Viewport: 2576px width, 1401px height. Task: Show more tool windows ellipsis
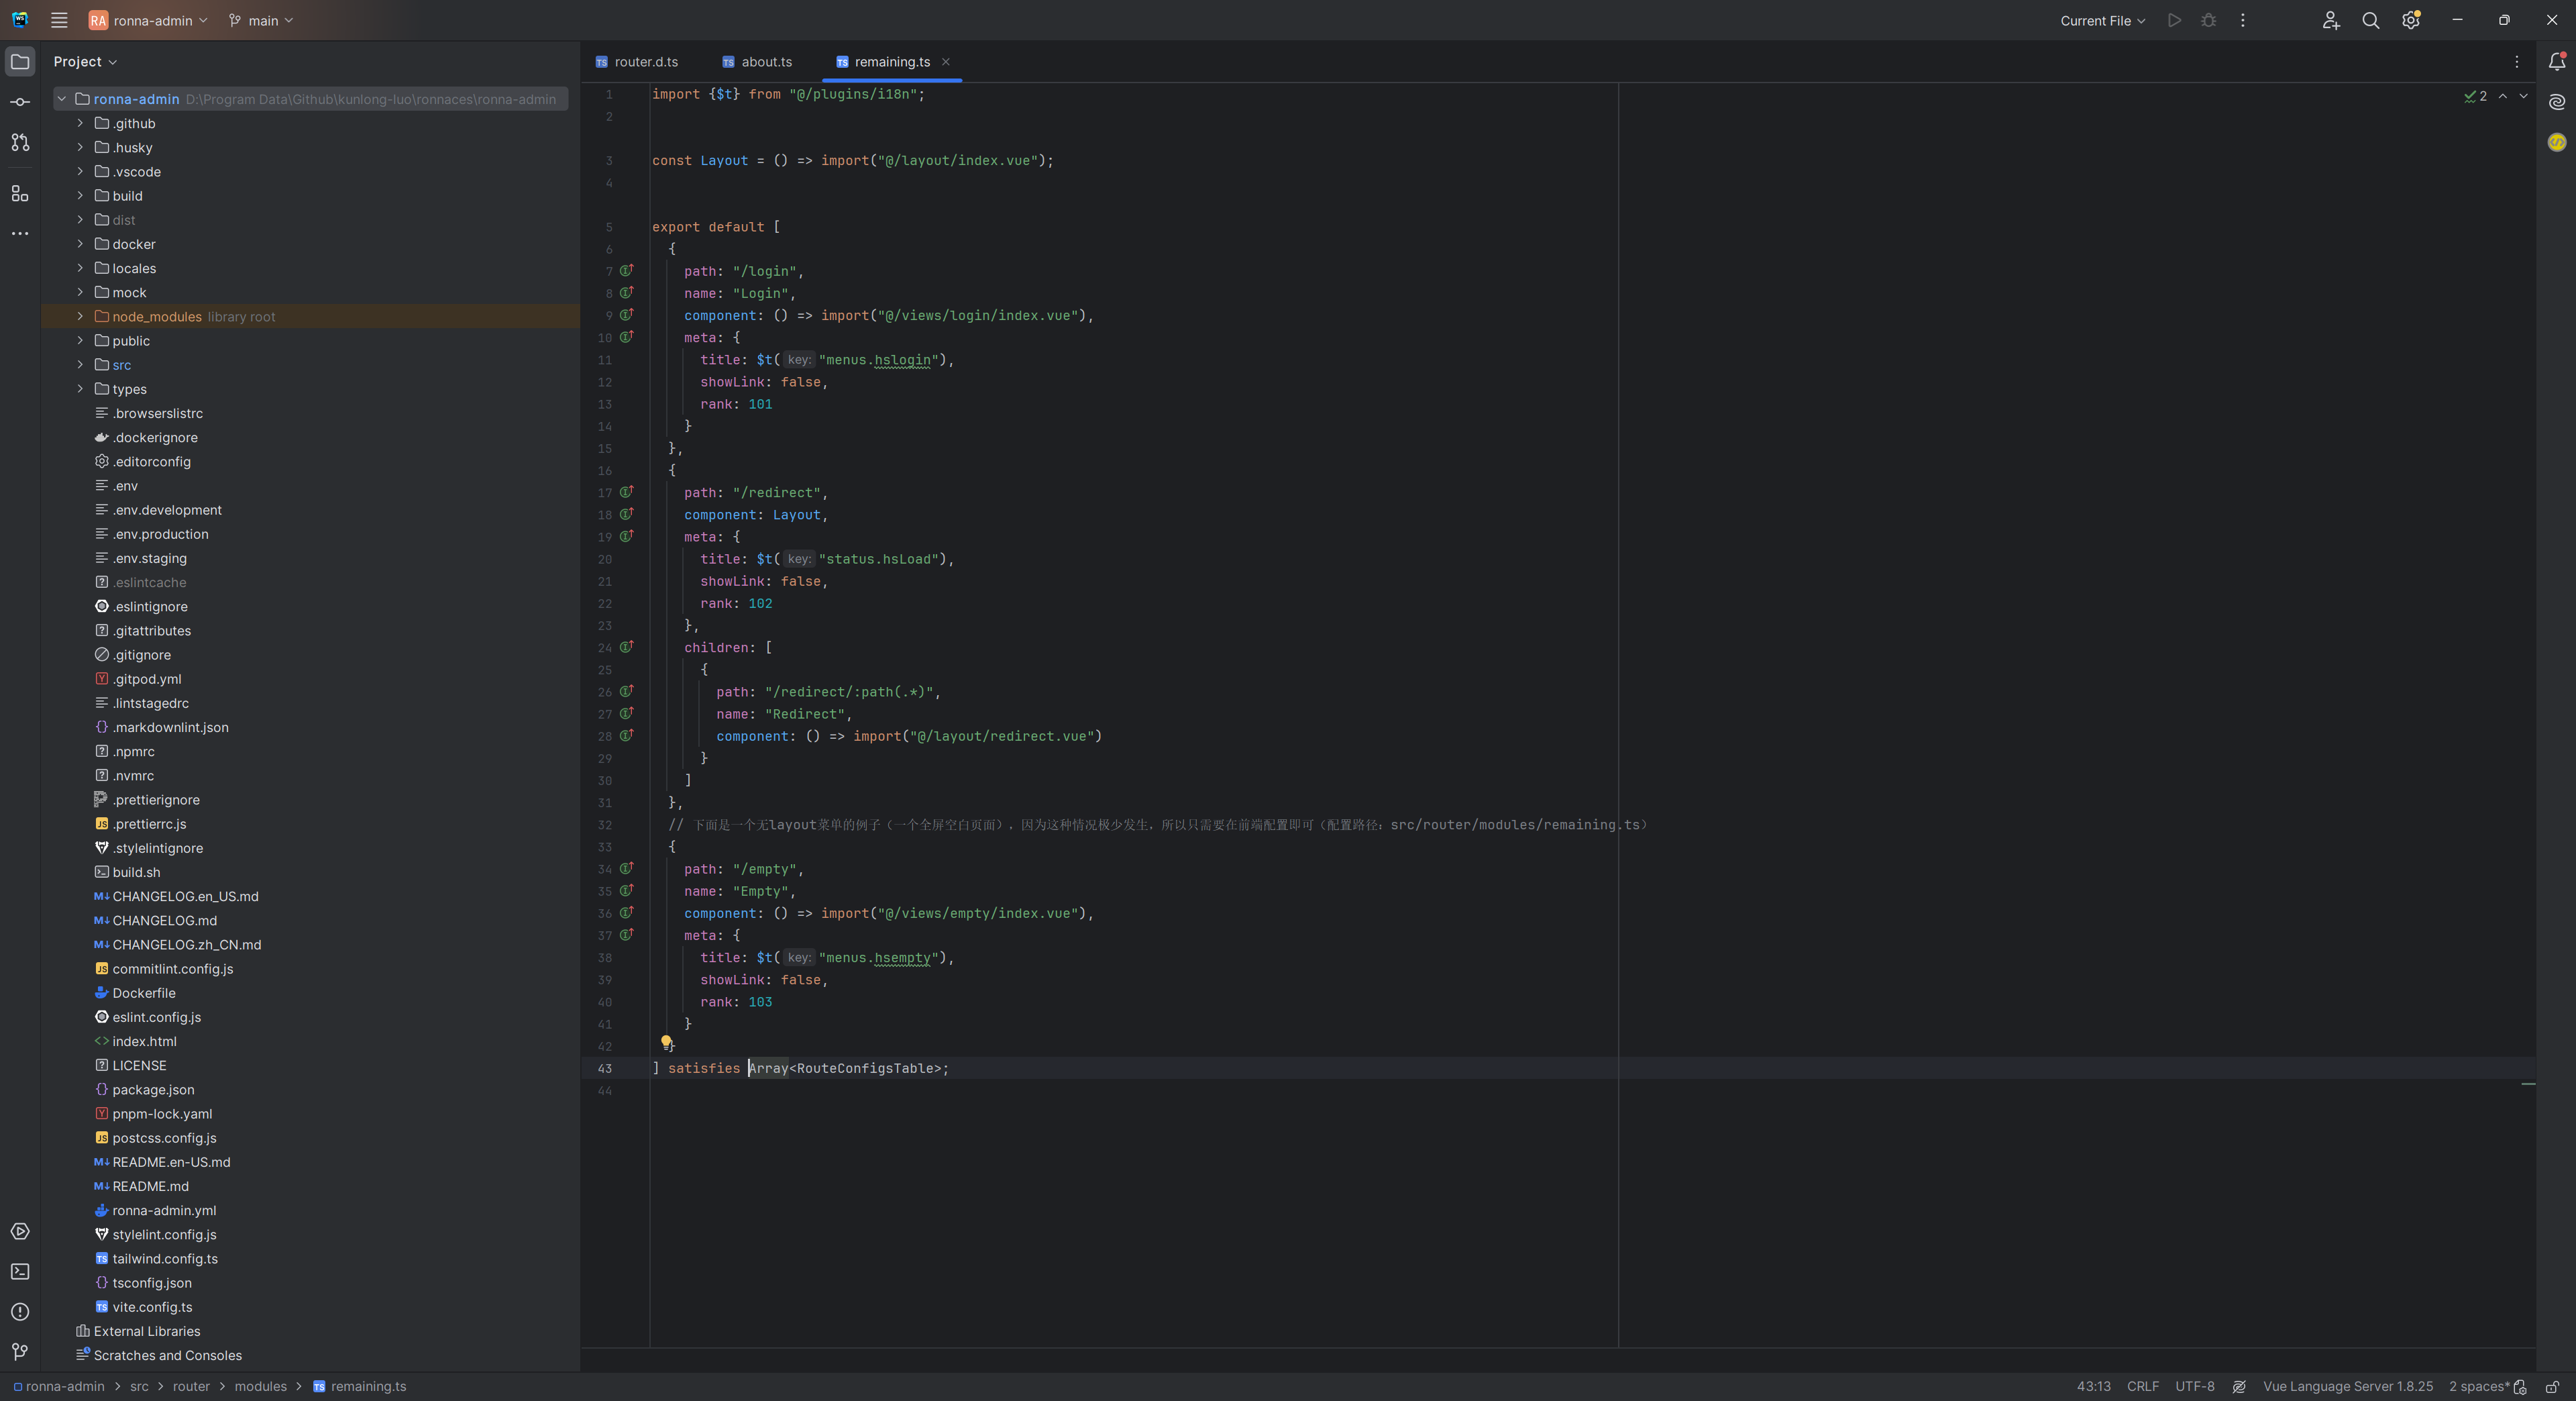tap(20, 233)
